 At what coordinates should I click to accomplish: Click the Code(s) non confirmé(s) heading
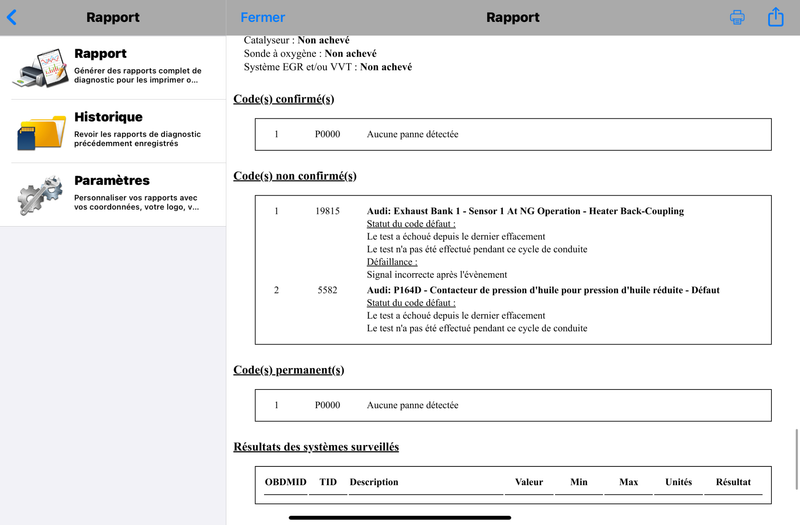click(294, 176)
